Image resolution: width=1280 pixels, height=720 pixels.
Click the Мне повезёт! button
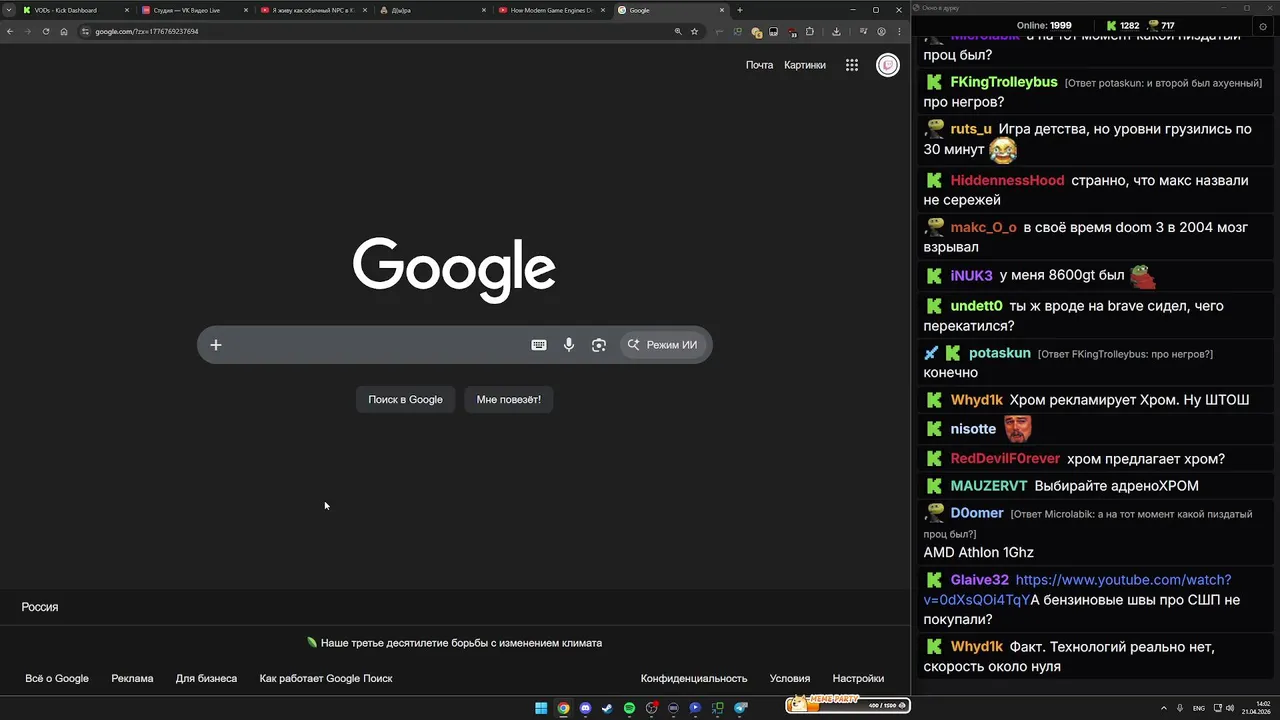pyautogui.click(x=508, y=399)
